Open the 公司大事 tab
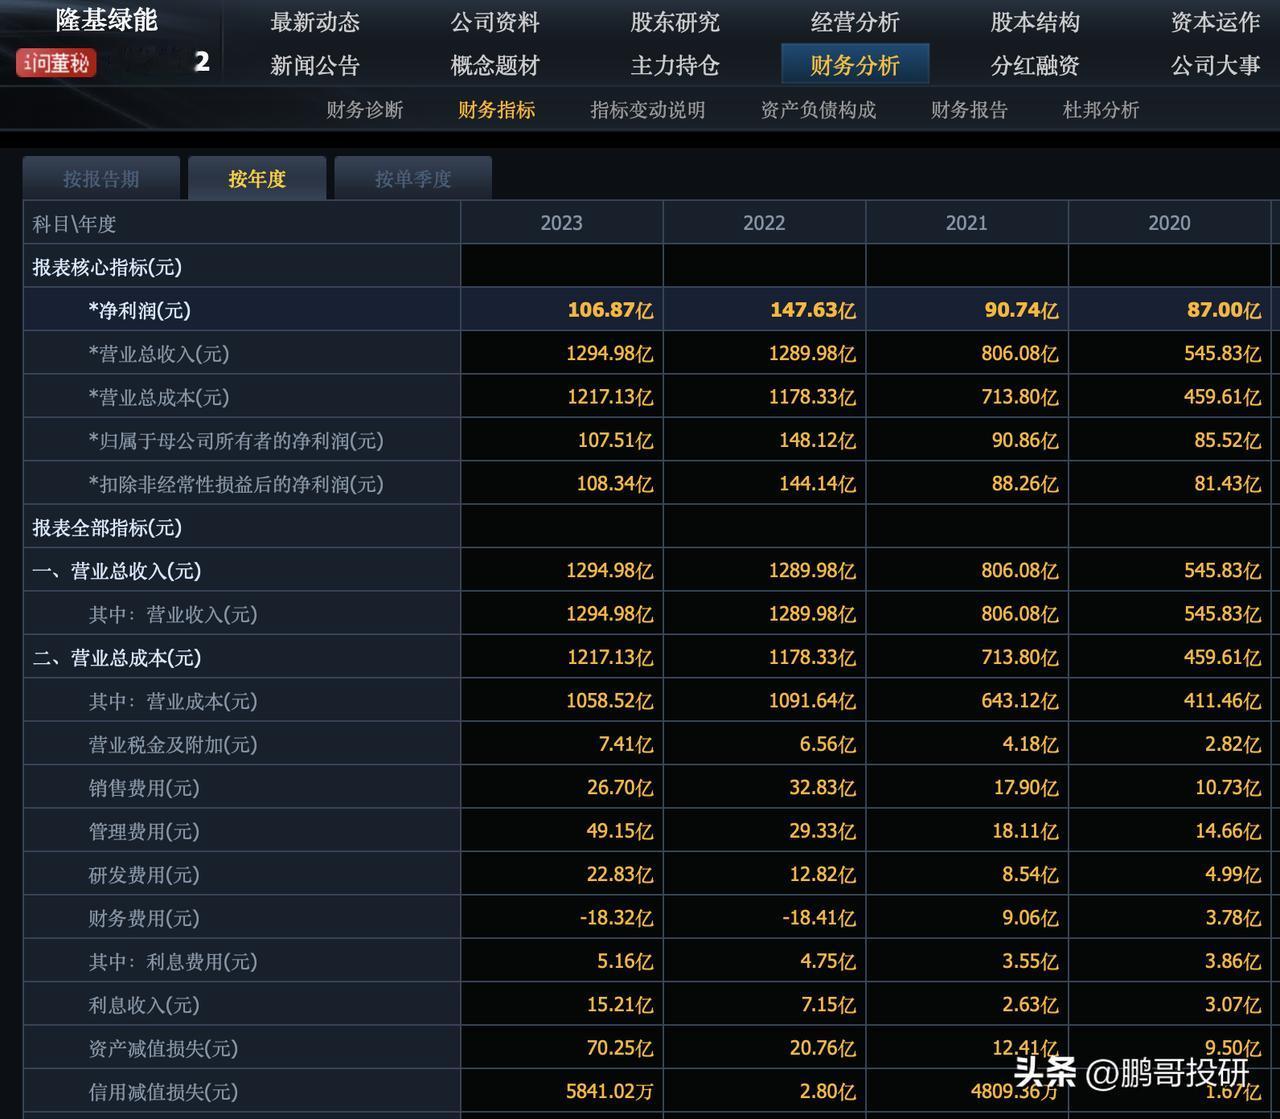Screen dimensions: 1280x1119 click(x=1215, y=65)
